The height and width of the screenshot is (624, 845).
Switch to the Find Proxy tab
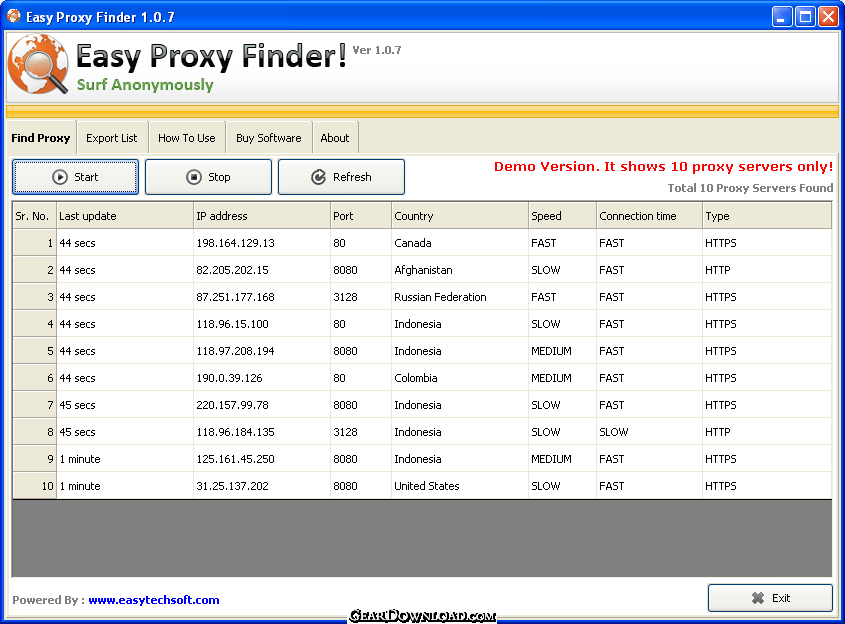tap(41, 138)
